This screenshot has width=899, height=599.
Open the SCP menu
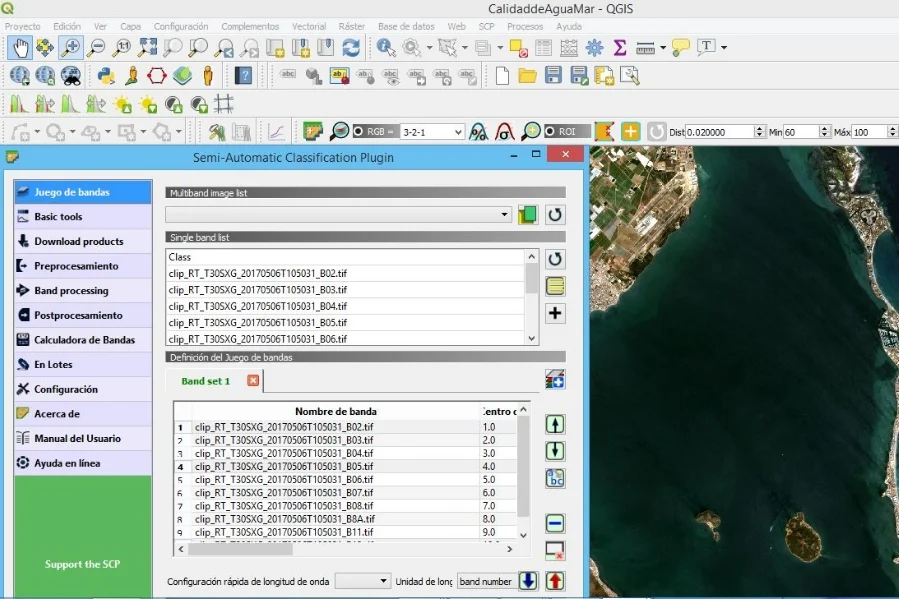click(x=486, y=26)
